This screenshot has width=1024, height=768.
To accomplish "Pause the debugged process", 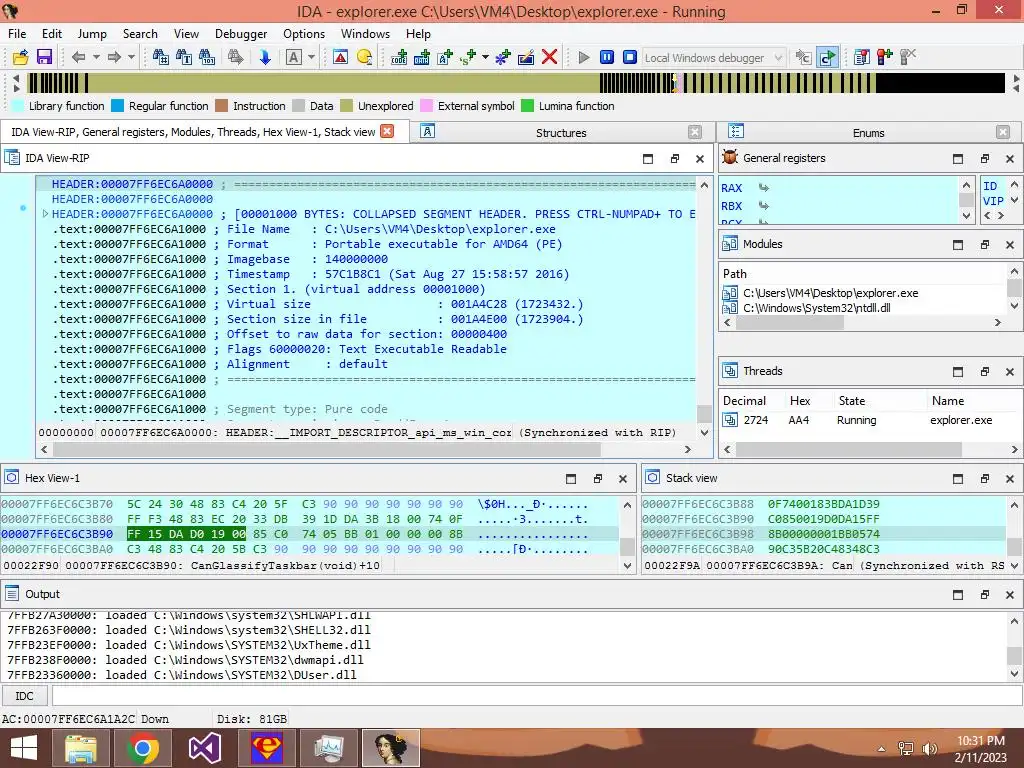I will click(607, 57).
